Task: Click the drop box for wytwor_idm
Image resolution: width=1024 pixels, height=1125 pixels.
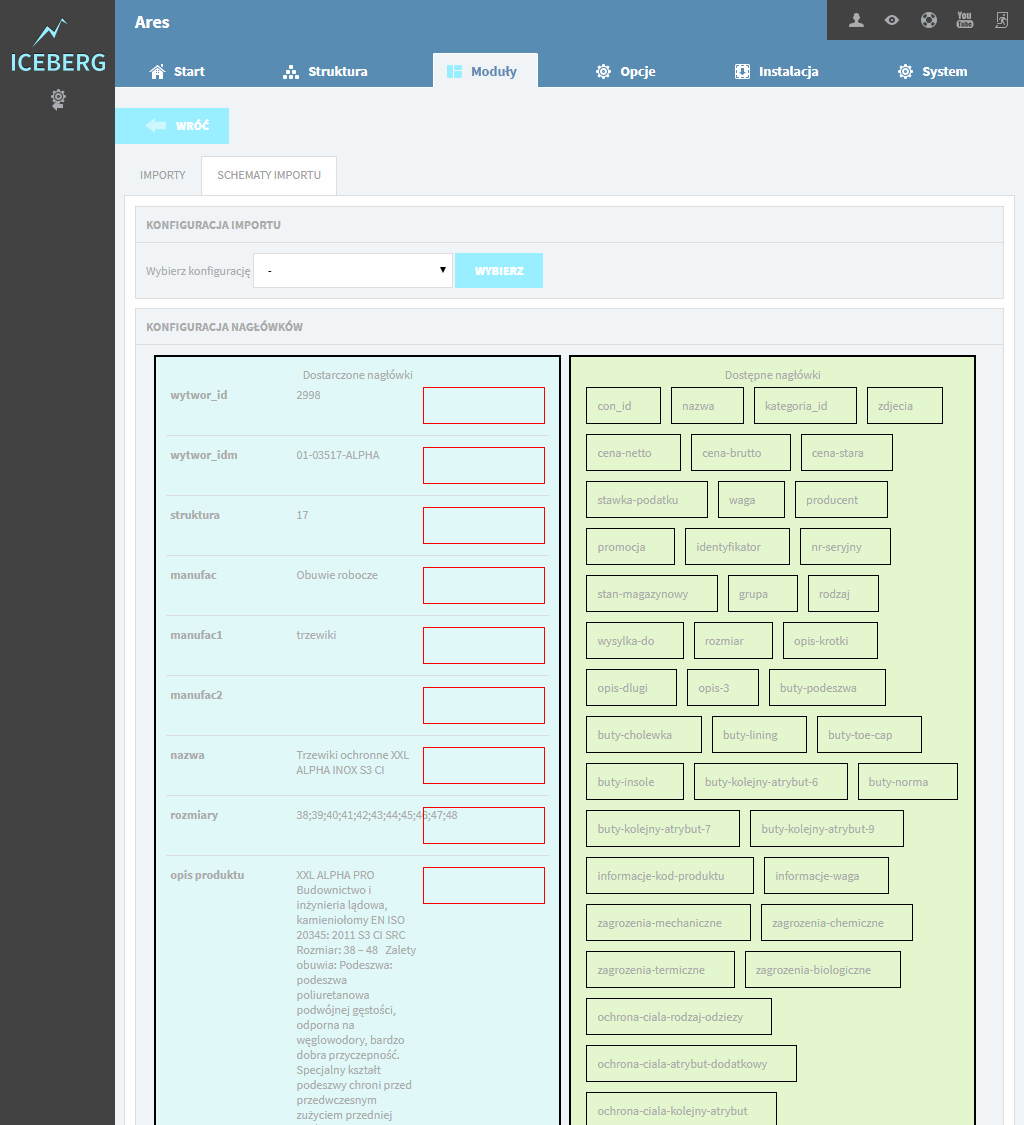Action: (484, 466)
